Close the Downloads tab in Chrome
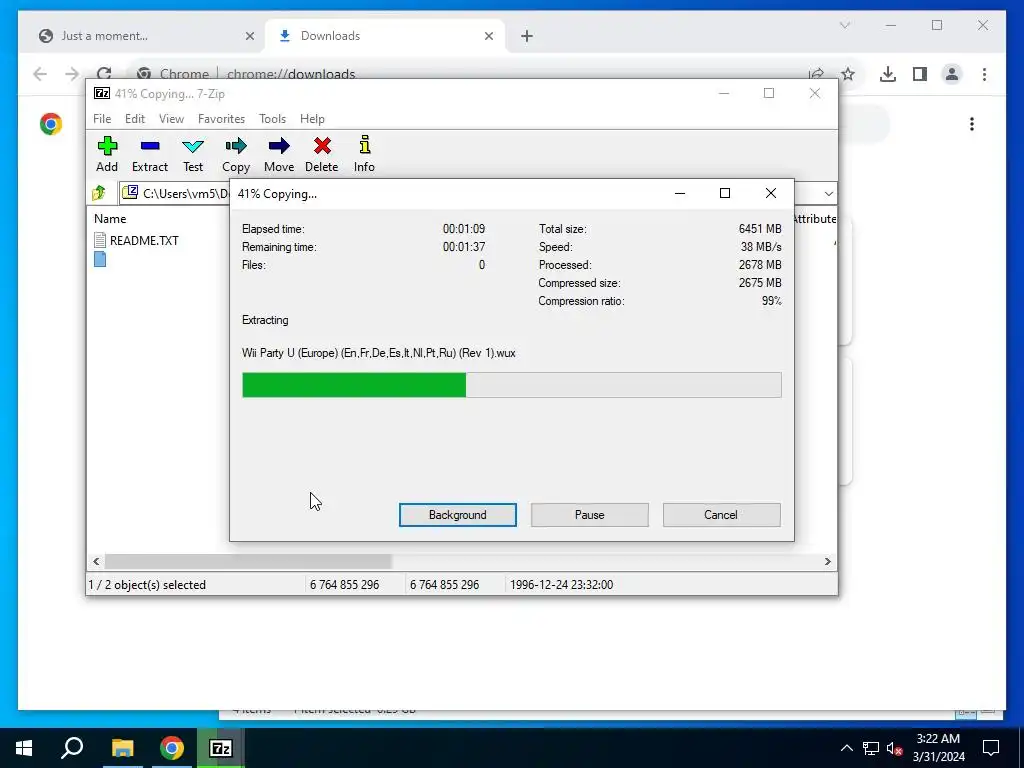1024x768 pixels. tap(488, 36)
